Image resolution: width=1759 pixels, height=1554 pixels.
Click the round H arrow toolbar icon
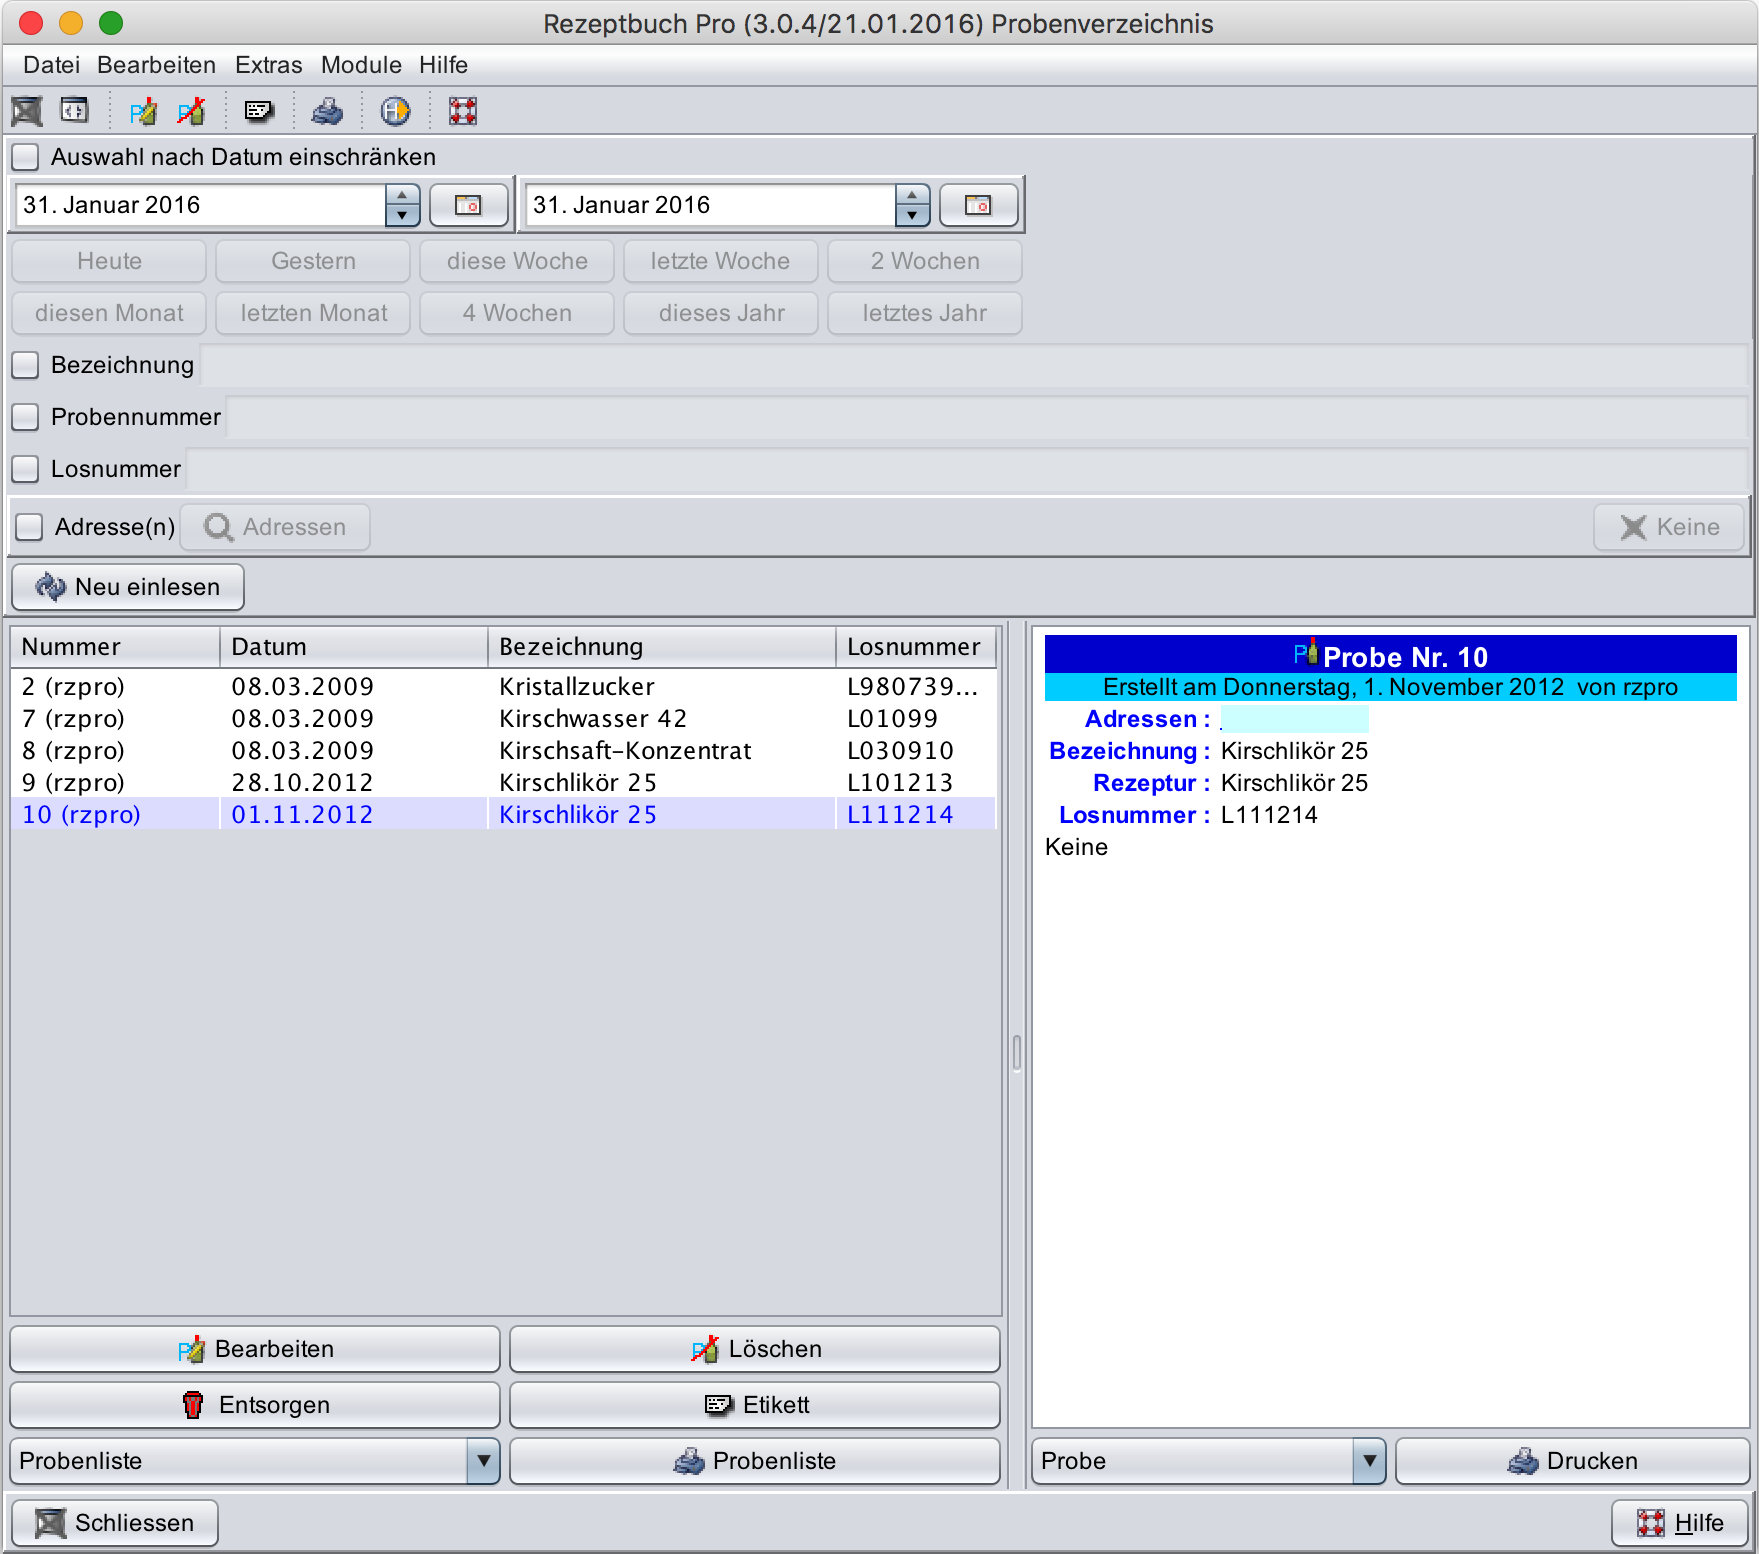point(395,111)
